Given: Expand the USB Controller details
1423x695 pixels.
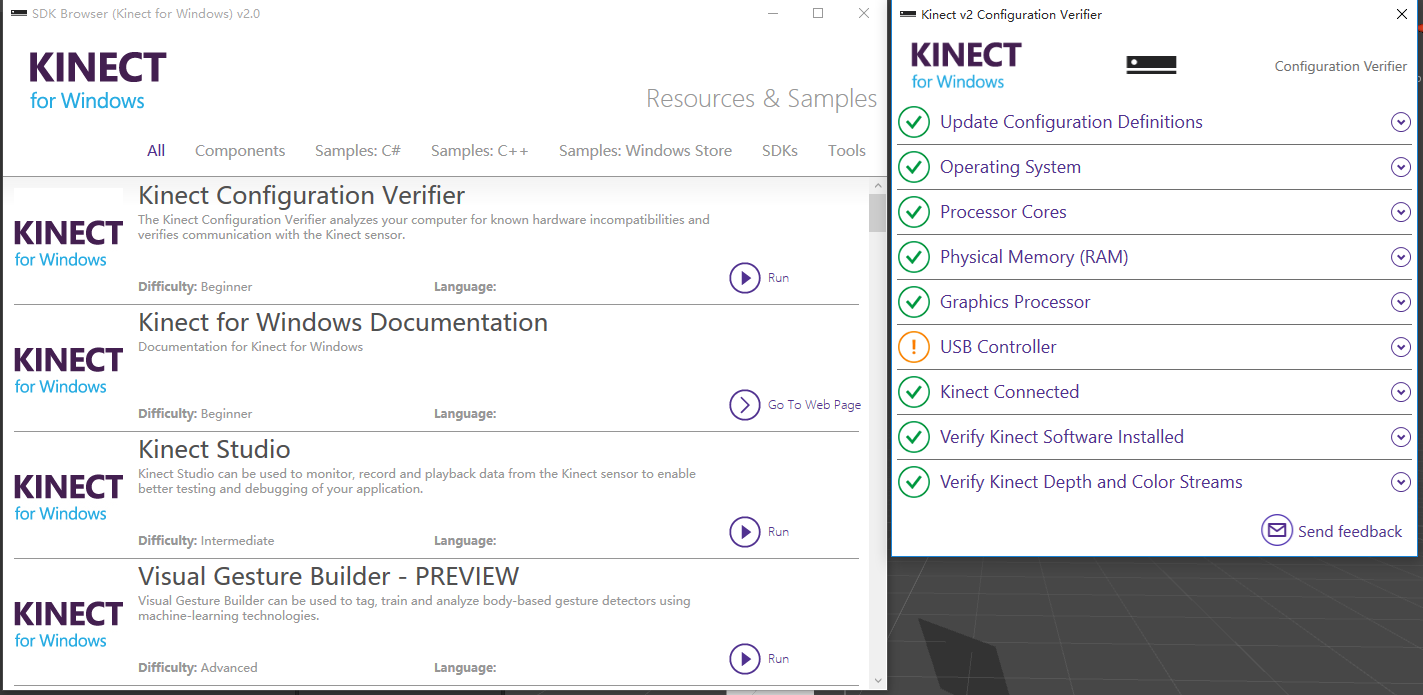Looking at the screenshot, I should [1400, 347].
